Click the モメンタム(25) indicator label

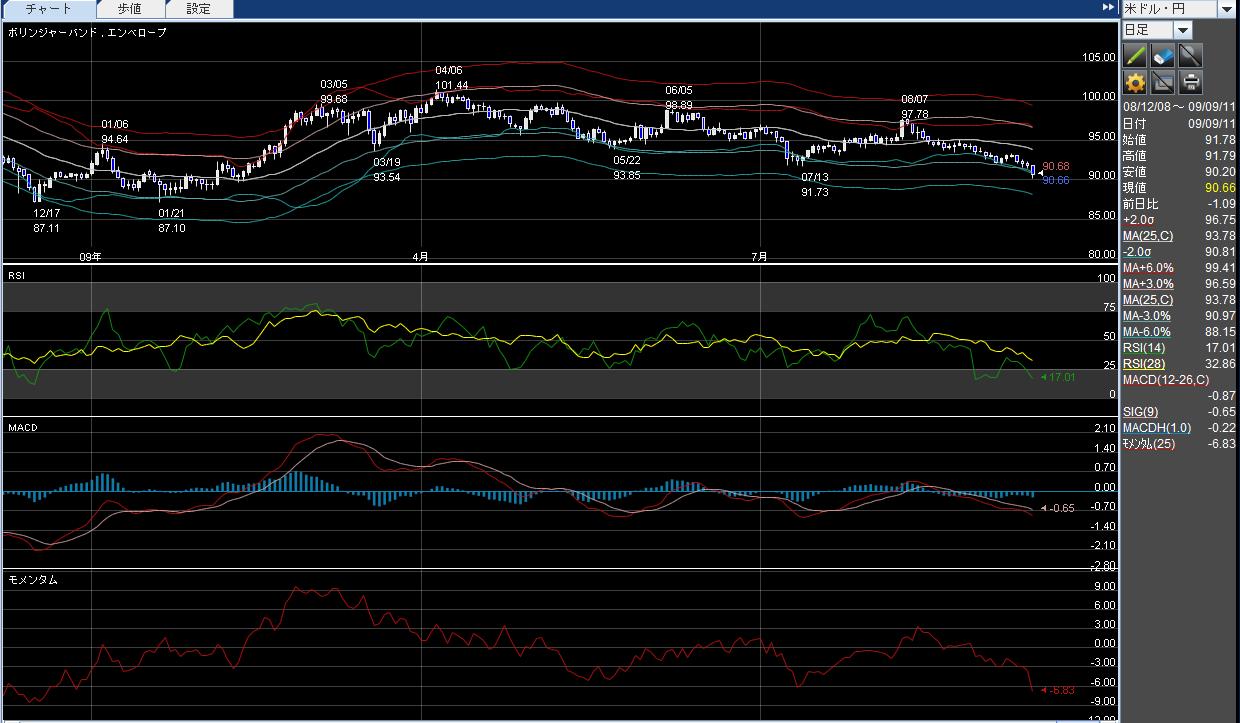tap(1149, 444)
